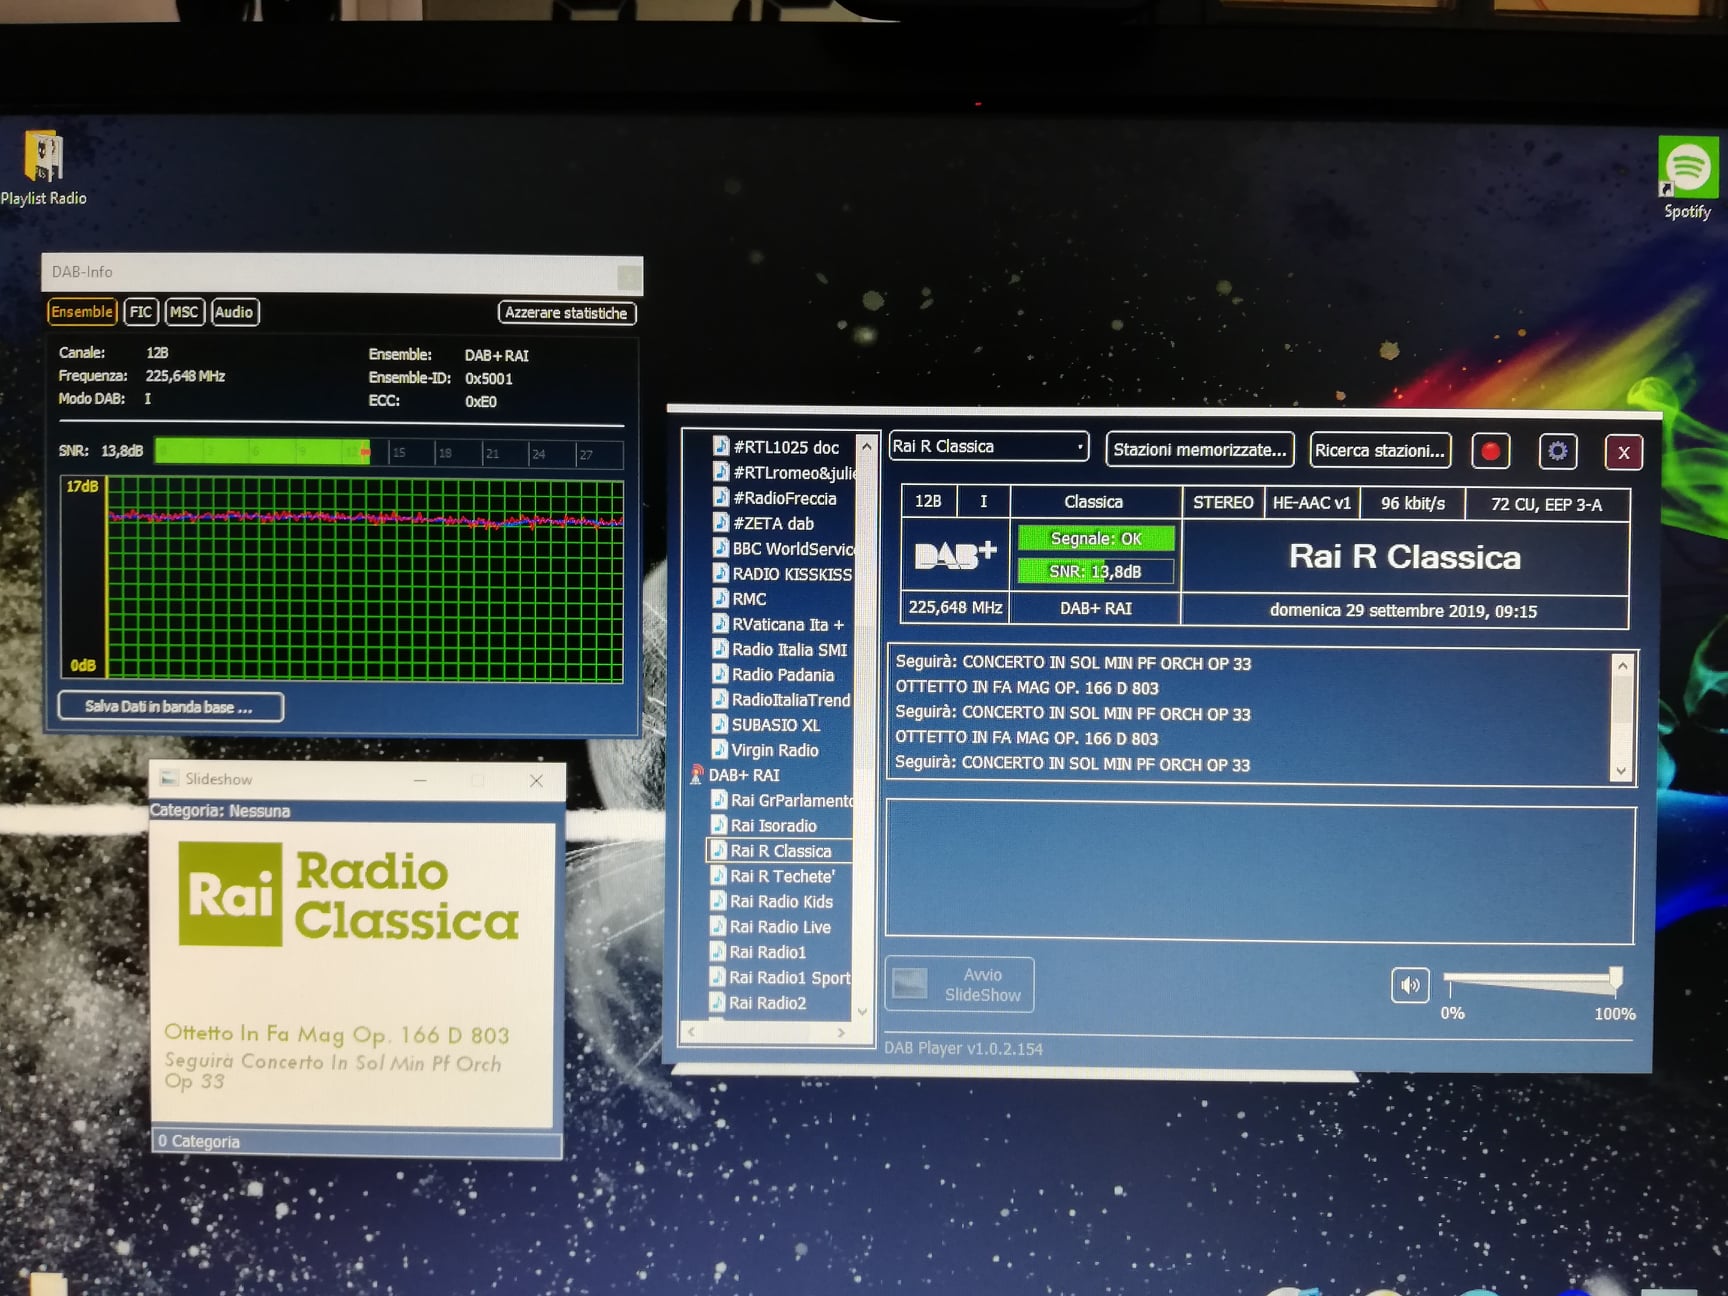Select Rai Radio1 station
Viewport: 1728px width, 1296px height.
point(758,952)
